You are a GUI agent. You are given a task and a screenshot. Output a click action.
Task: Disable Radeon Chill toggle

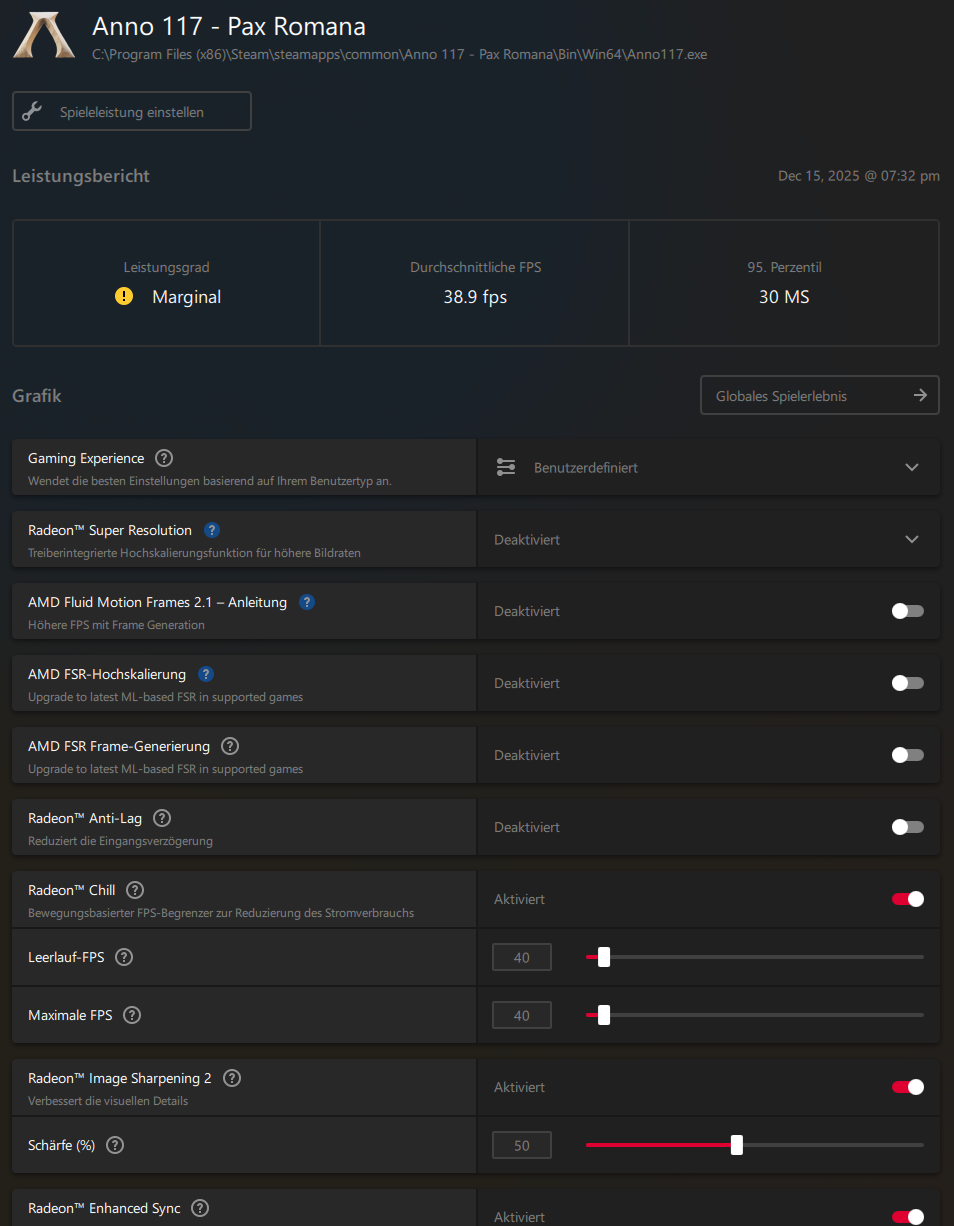[x=908, y=899]
